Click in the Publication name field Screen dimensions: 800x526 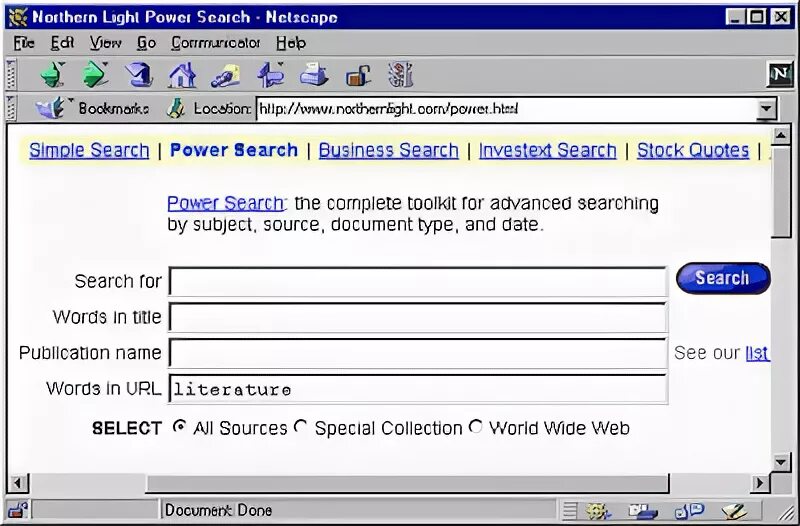(x=417, y=353)
